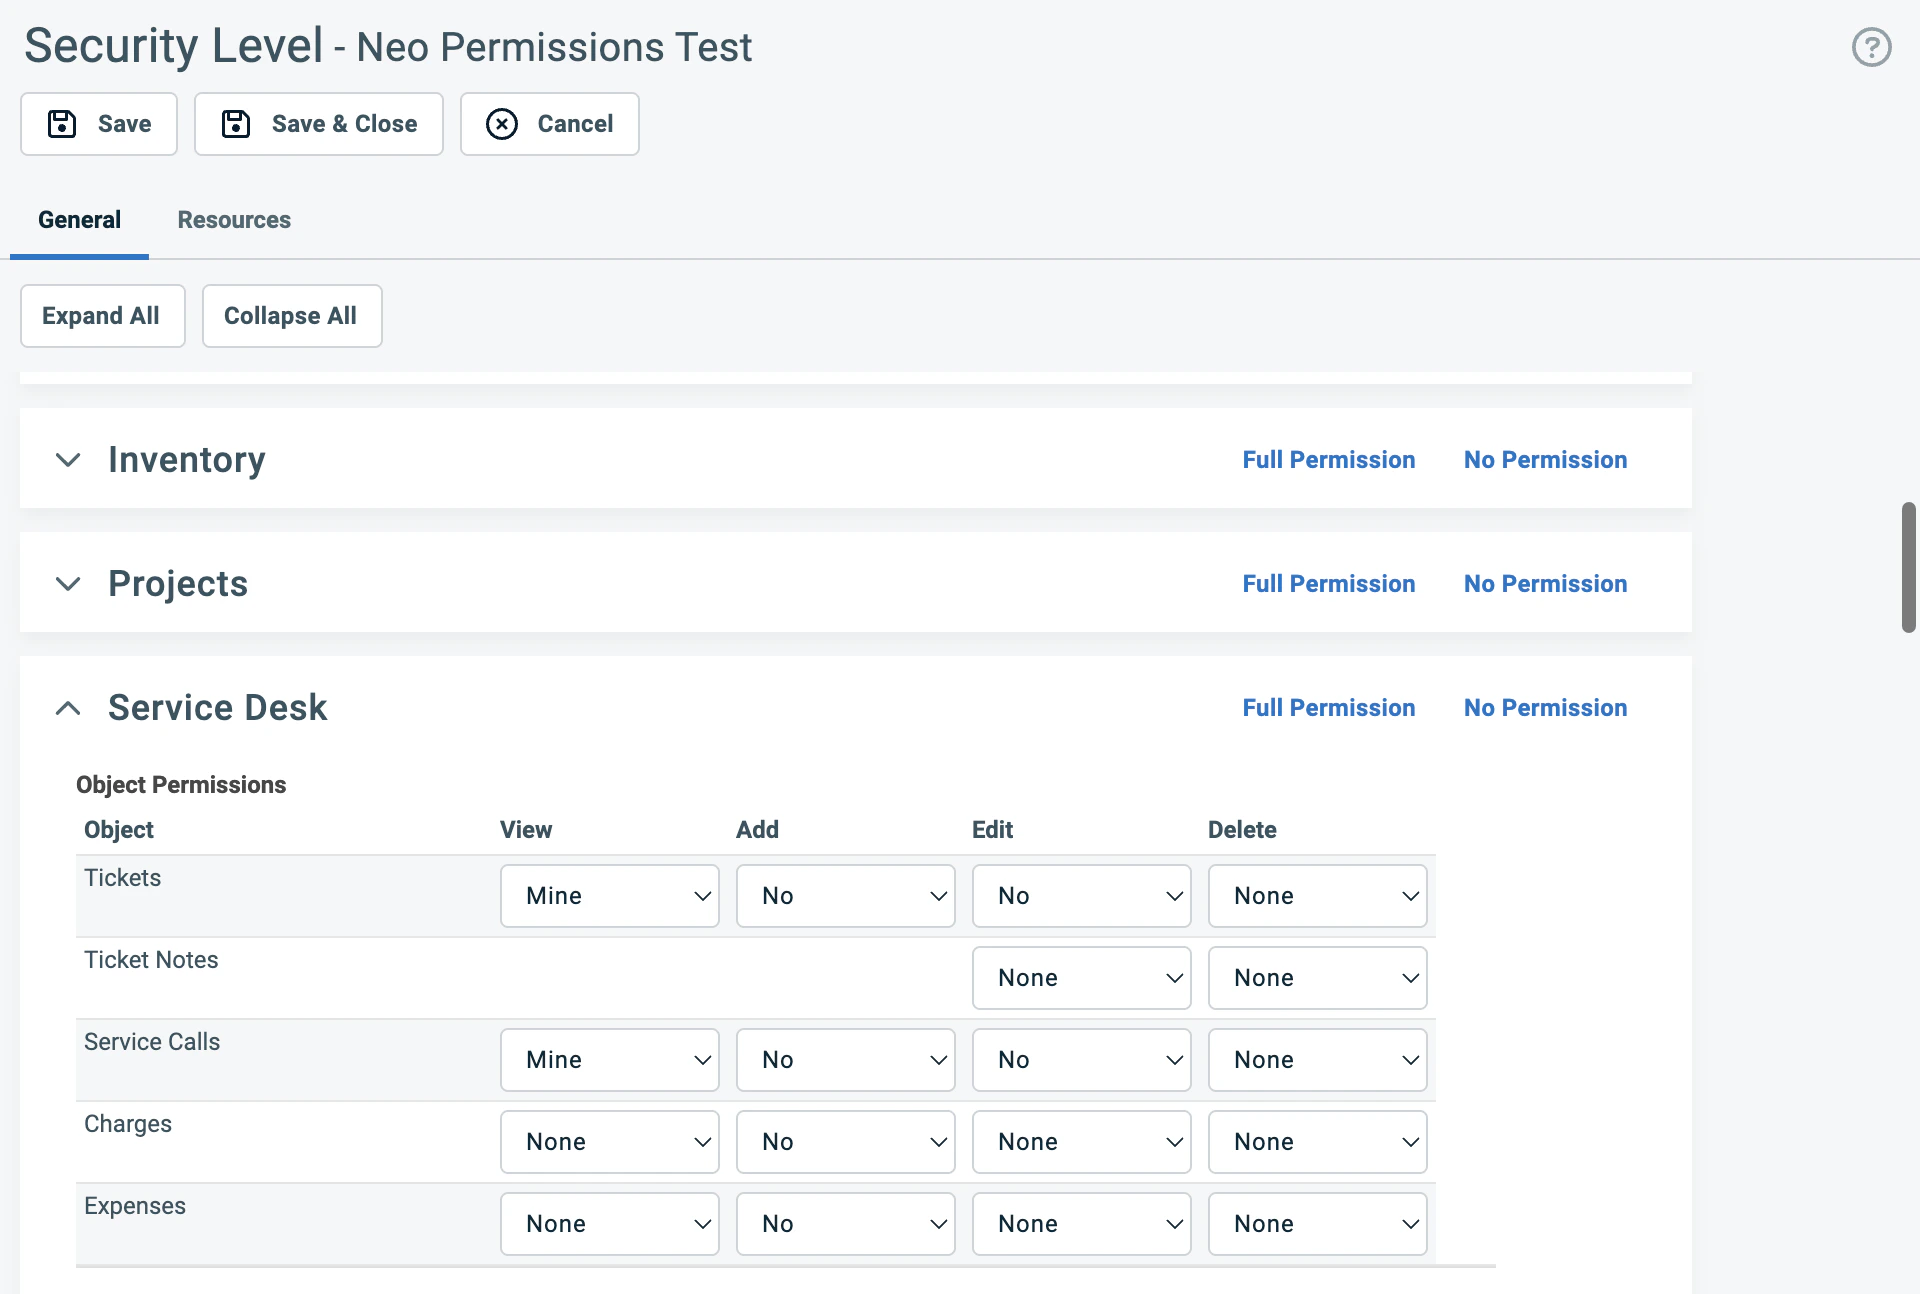Click the Expand All button
This screenshot has width=1920, height=1294.
click(x=101, y=315)
